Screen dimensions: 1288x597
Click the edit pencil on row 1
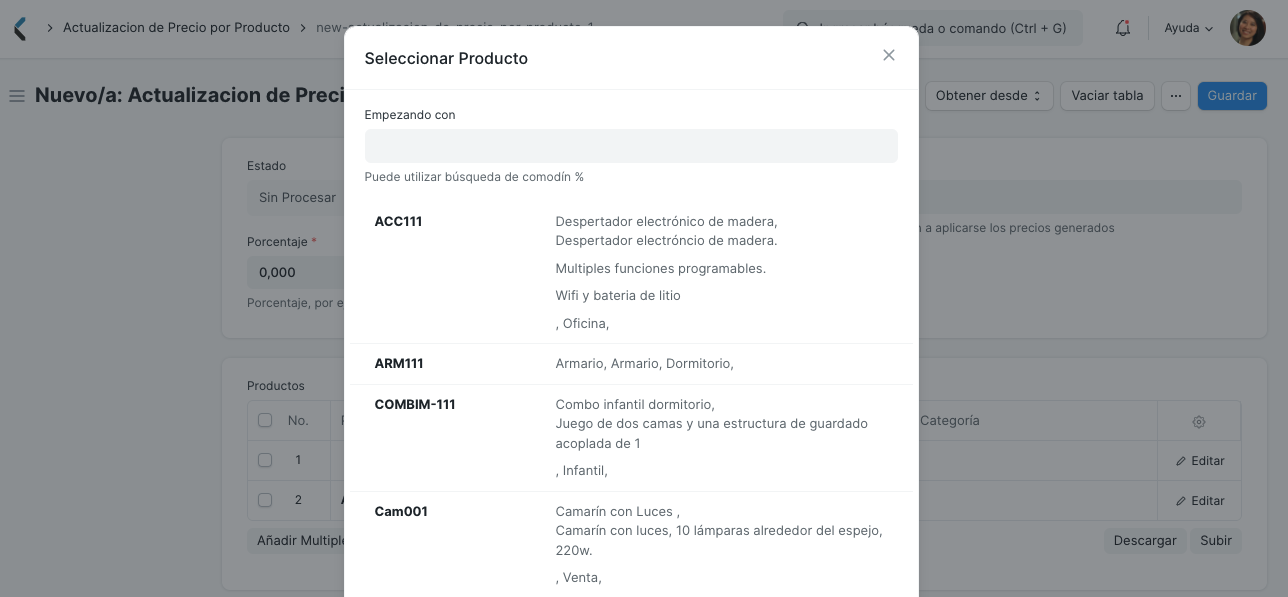pos(1199,460)
